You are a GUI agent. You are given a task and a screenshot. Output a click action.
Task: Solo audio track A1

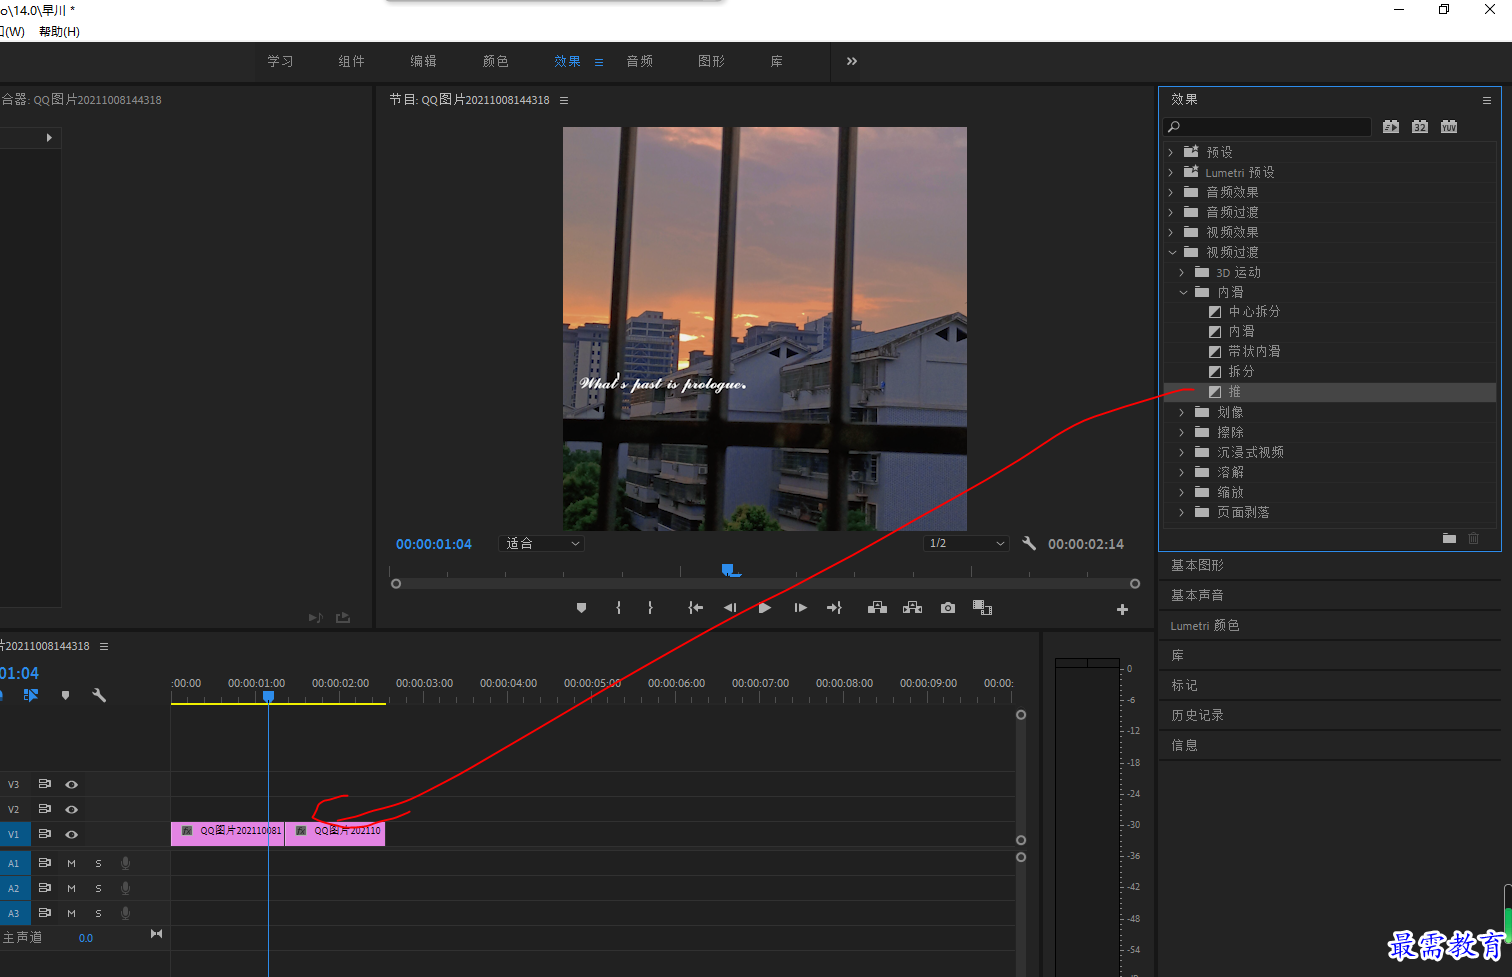(98, 863)
